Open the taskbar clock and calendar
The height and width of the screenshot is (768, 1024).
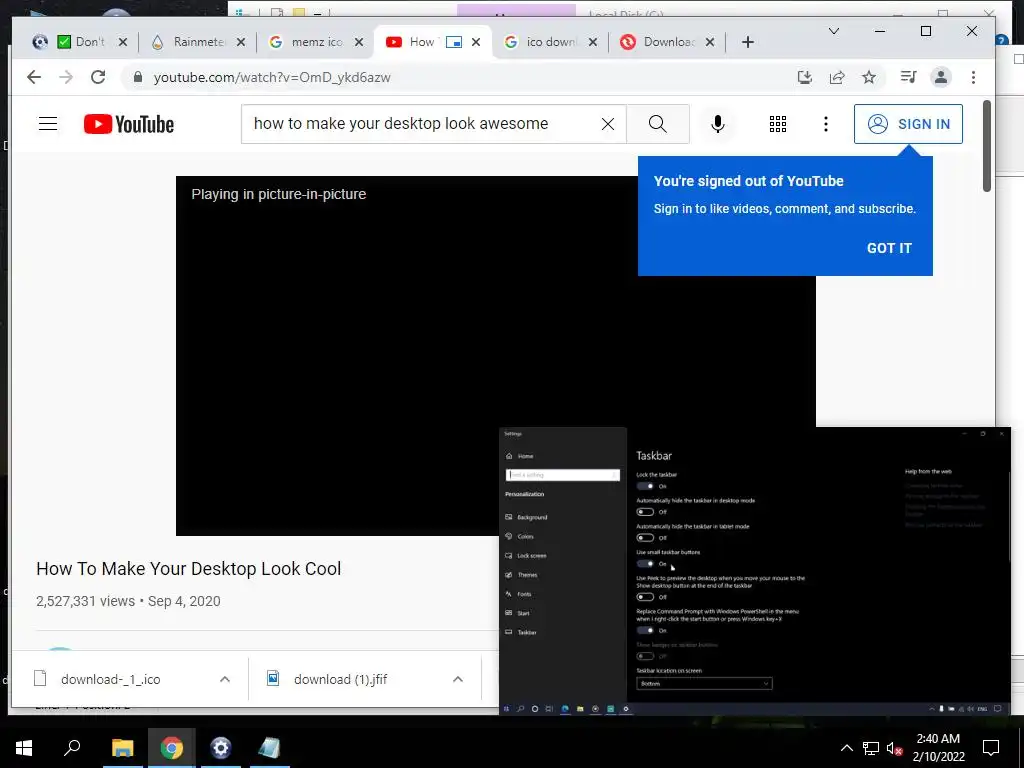pos(938,748)
